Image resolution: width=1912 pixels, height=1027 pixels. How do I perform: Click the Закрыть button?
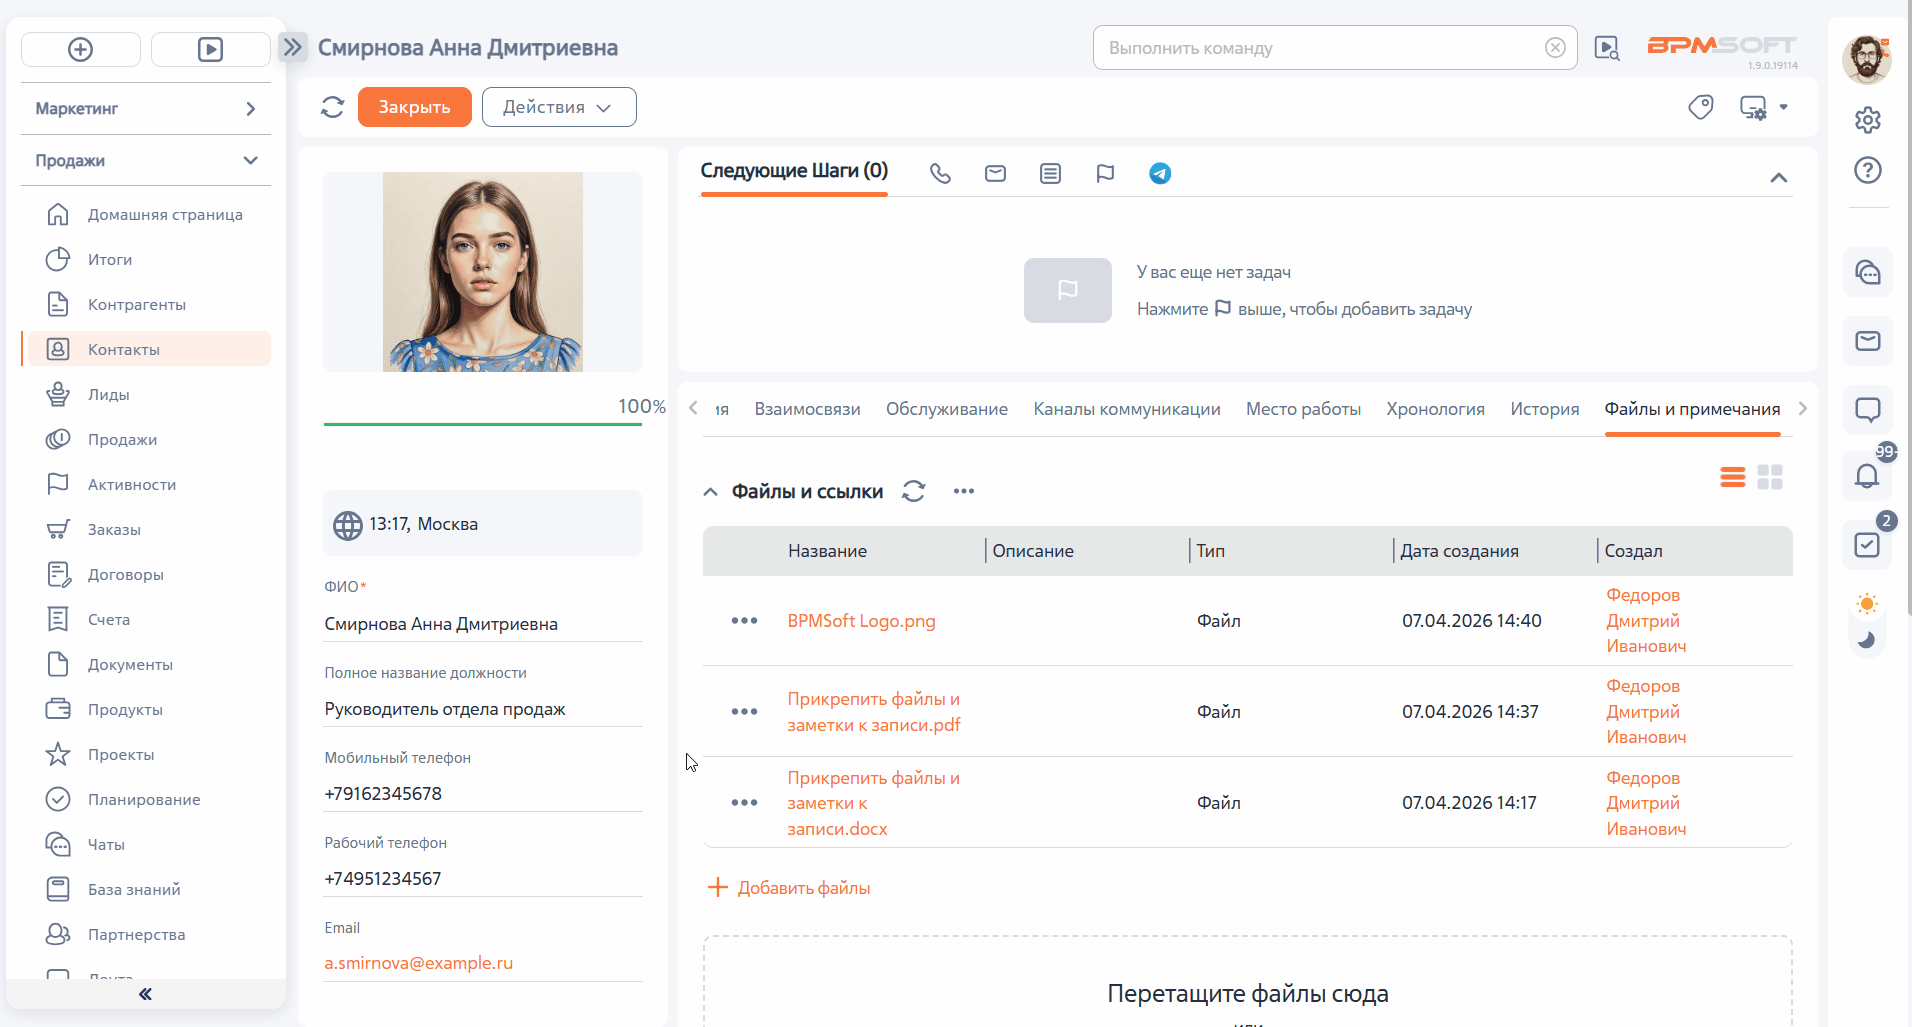pos(414,107)
